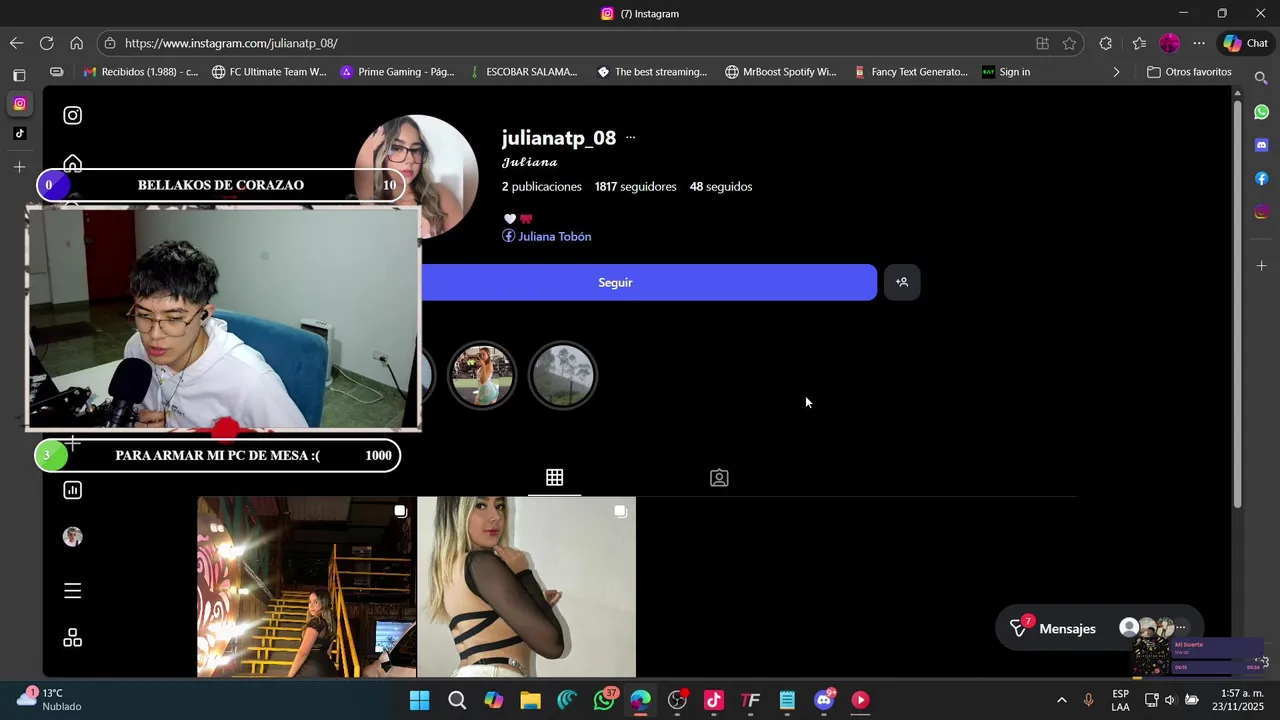The image size is (1280, 720).
Task: Open story highlight with woman in field
Action: click(x=481, y=376)
